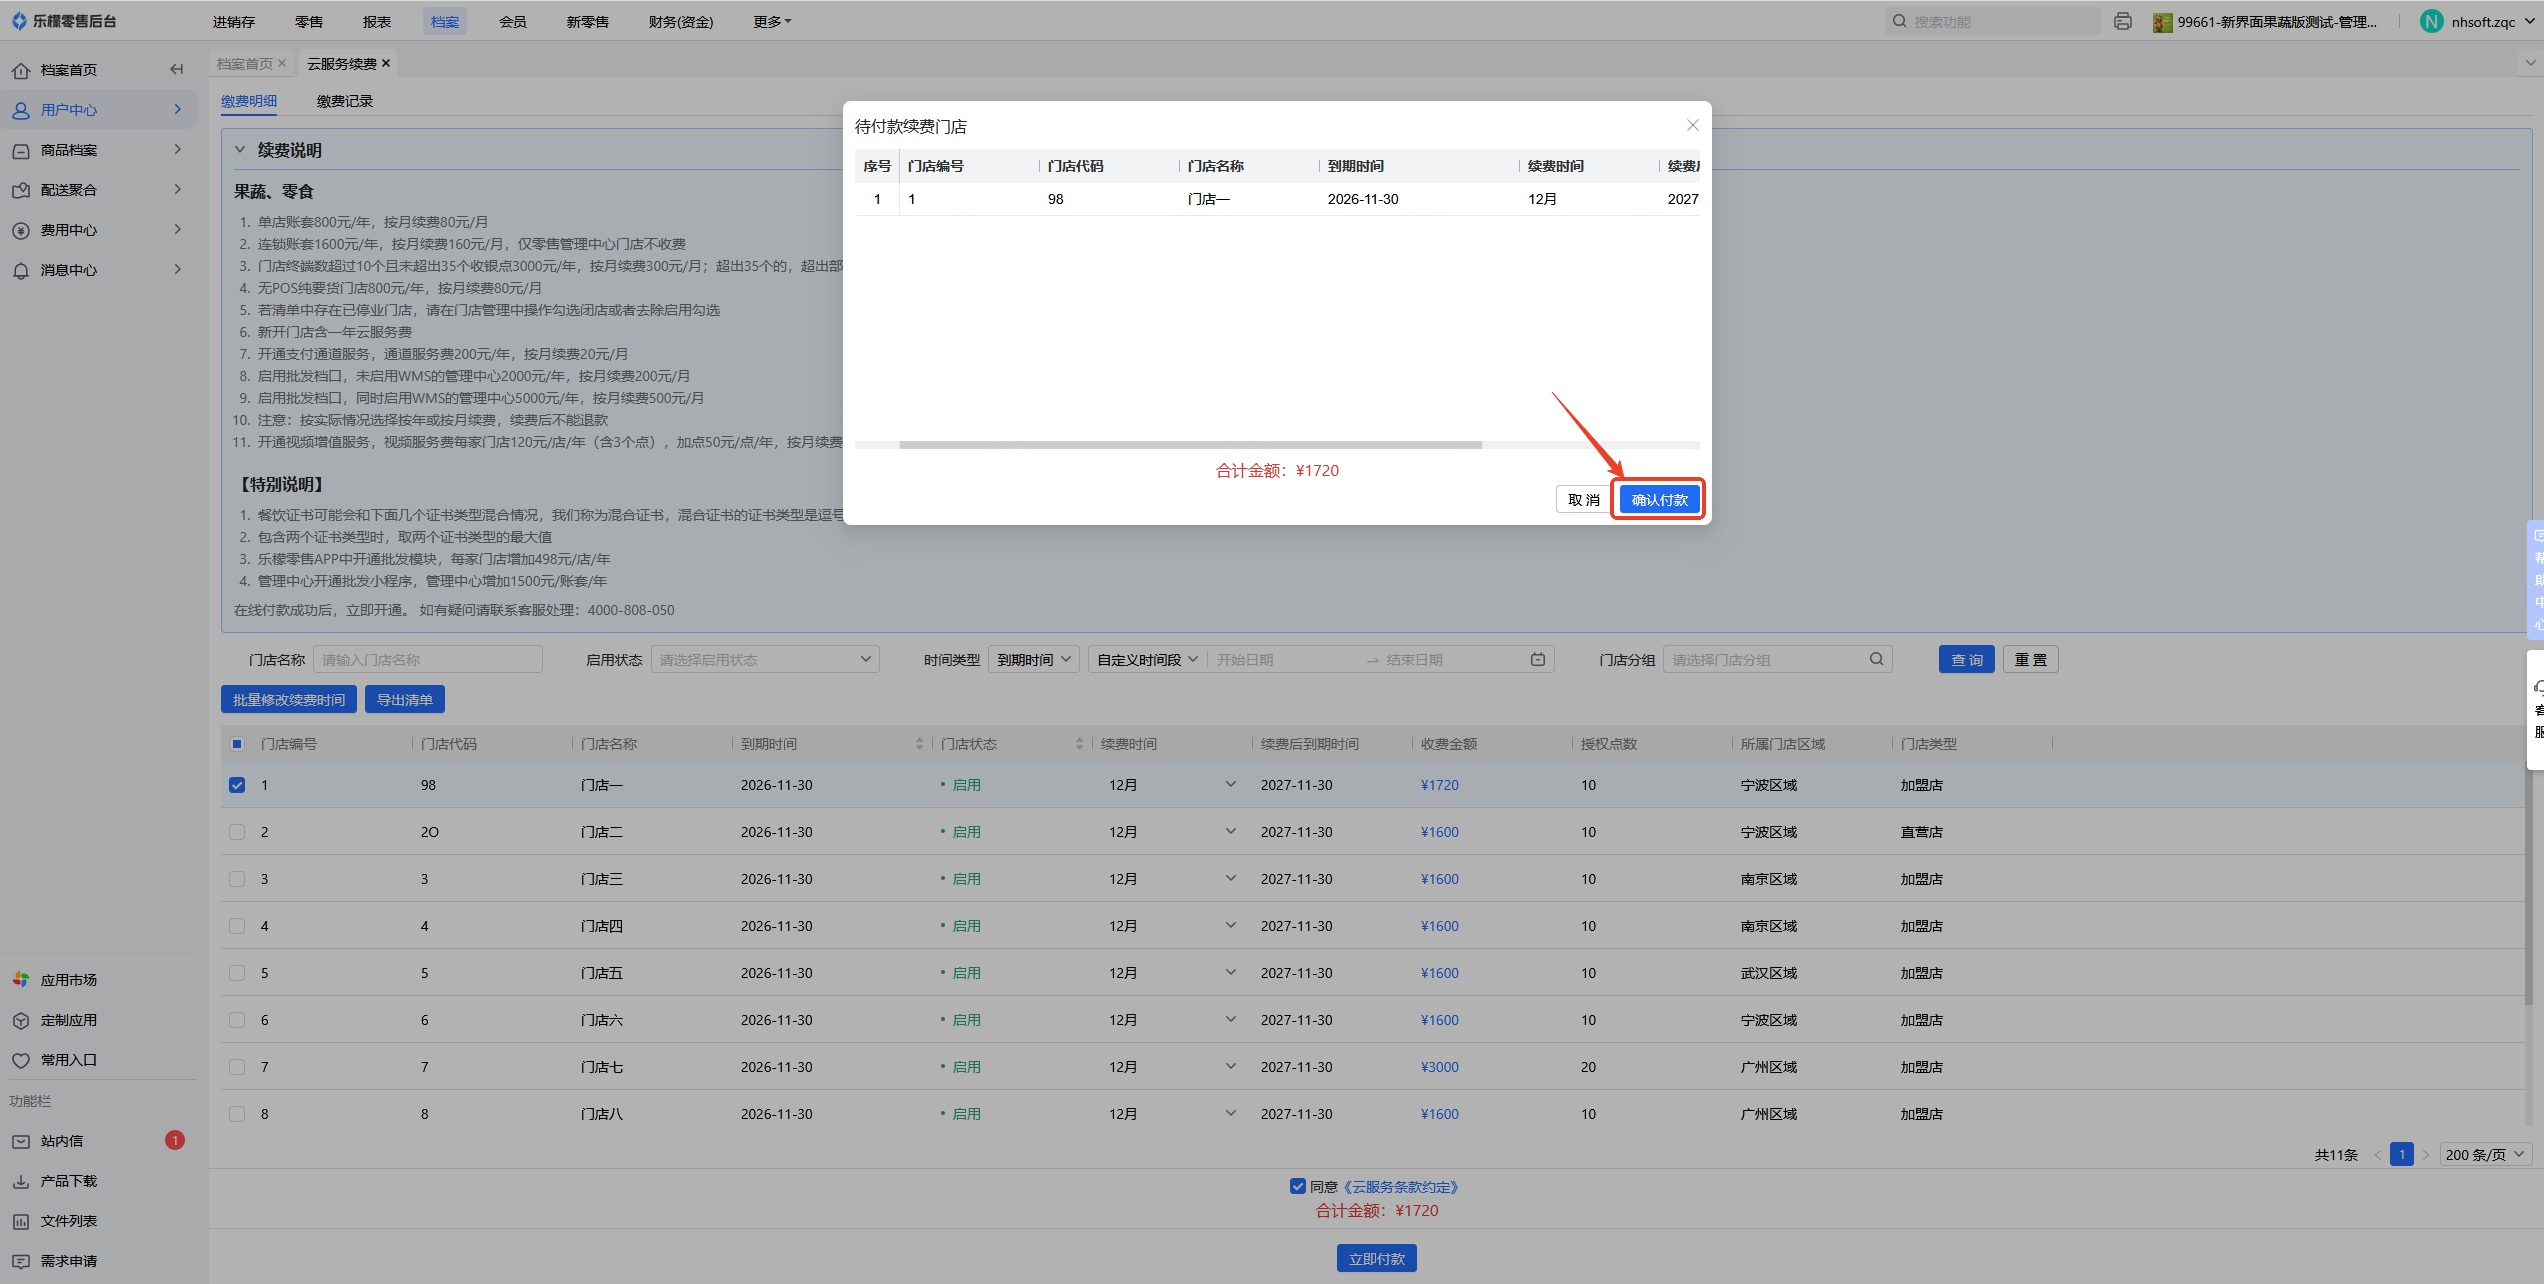This screenshot has width=2544, height=1284.
Task: Close the 待付款续费门店 dialog with X
Action: click(x=1692, y=125)
